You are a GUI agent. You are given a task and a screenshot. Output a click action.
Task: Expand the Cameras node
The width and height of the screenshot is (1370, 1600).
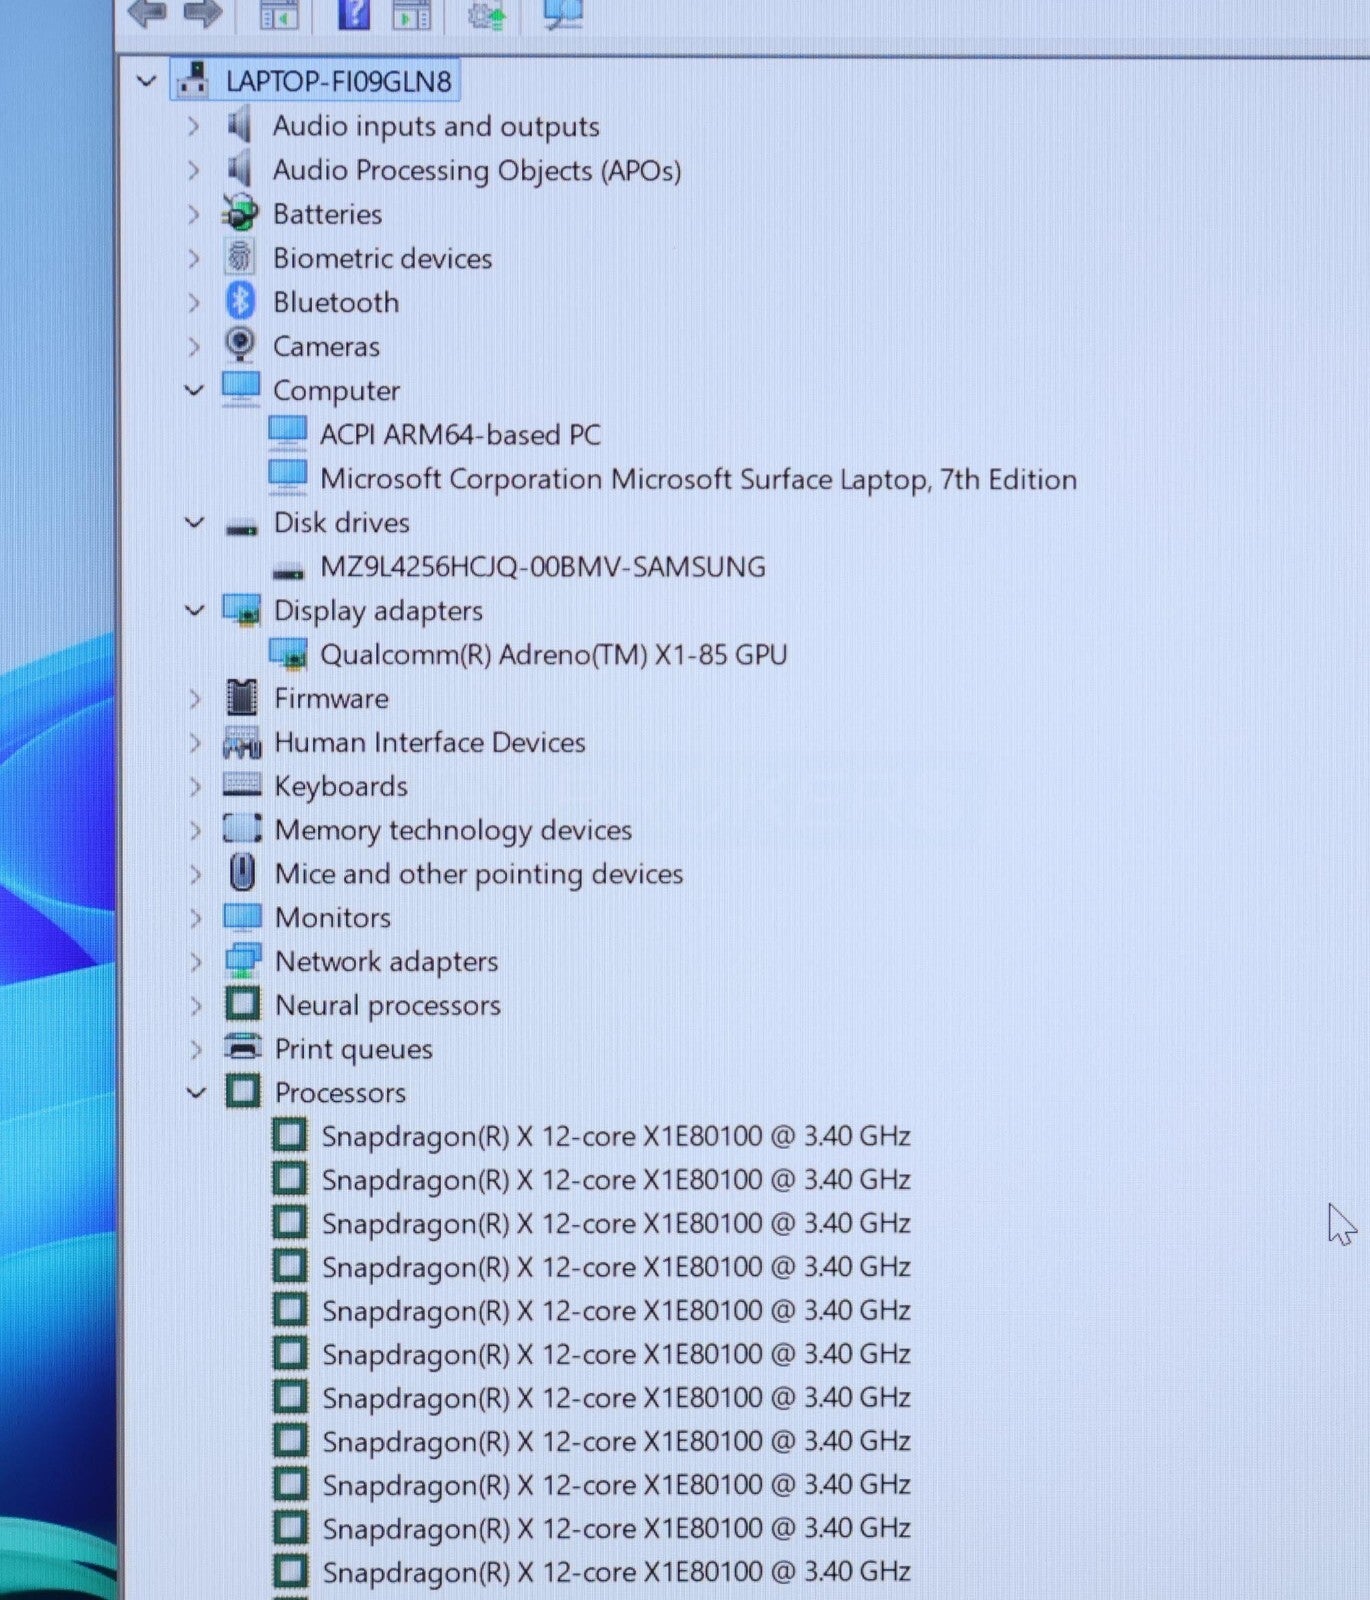(194, 346)
